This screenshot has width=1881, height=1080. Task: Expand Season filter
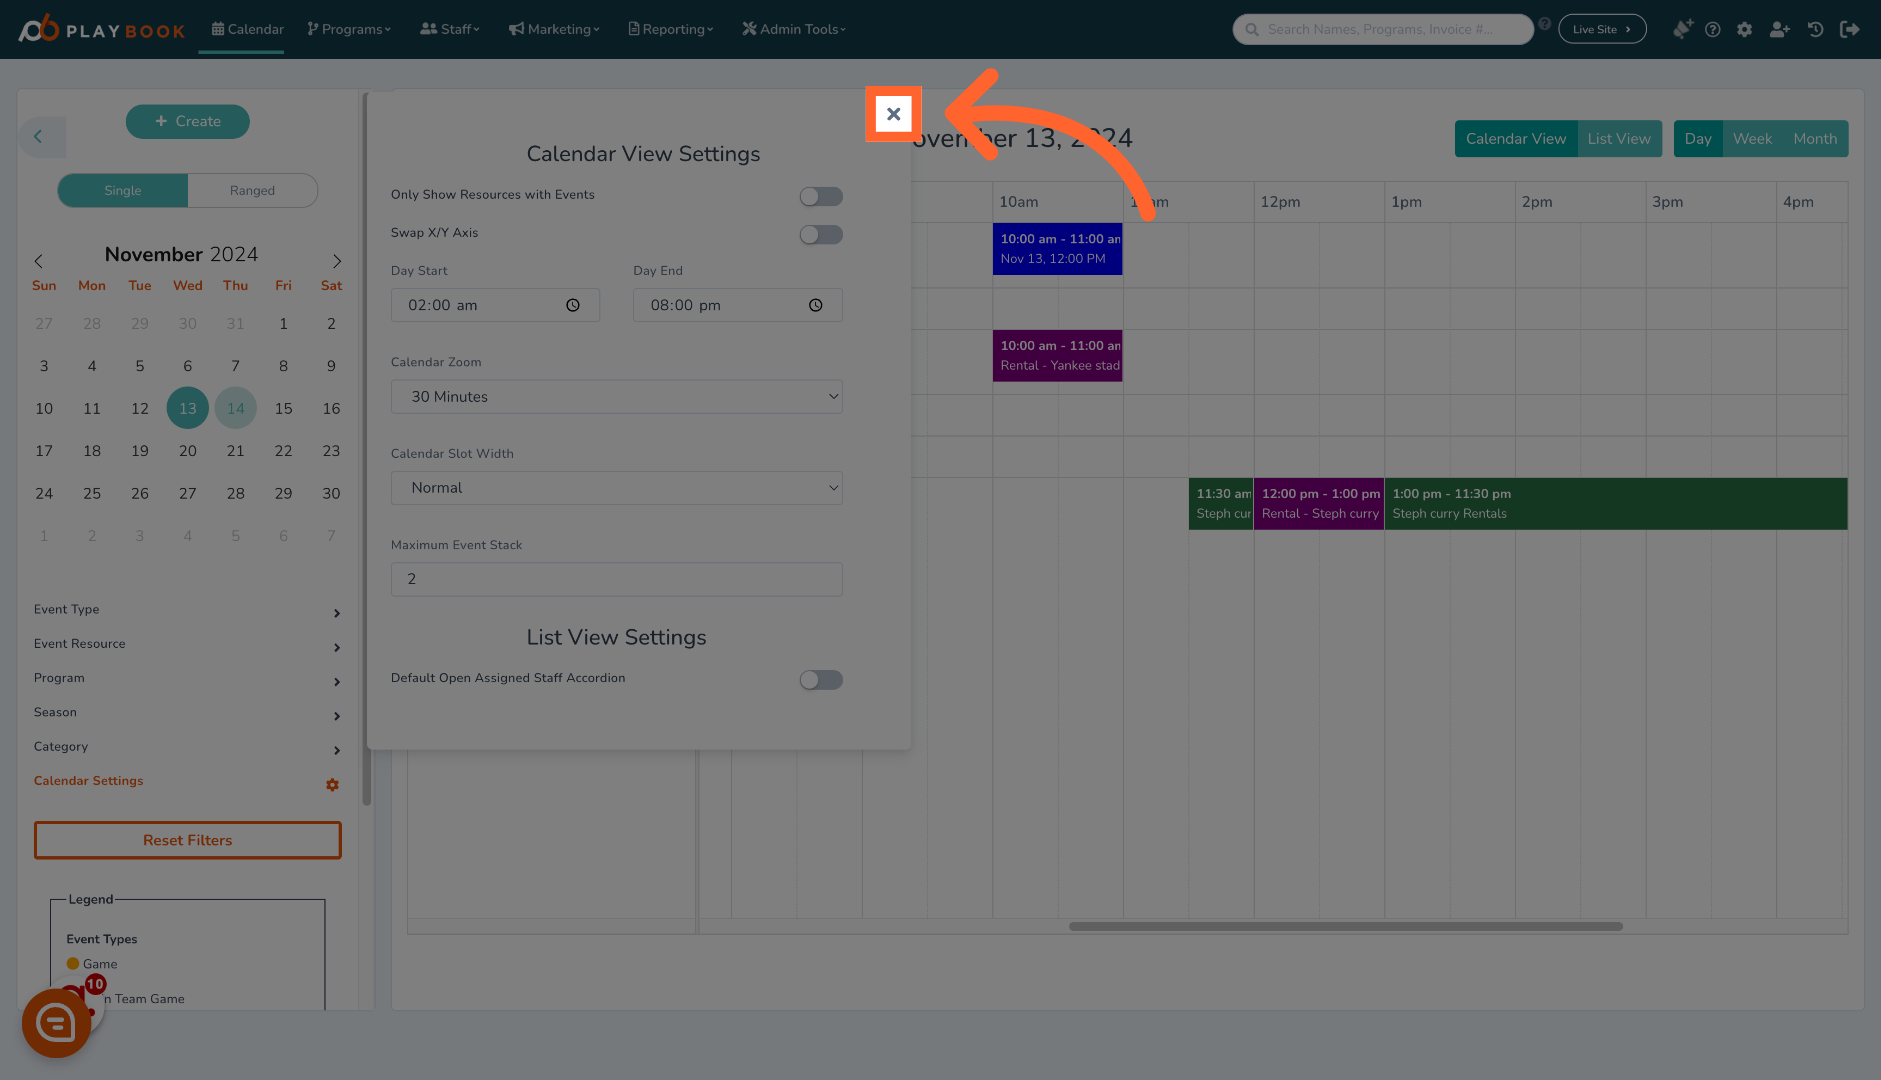(187, 713)
